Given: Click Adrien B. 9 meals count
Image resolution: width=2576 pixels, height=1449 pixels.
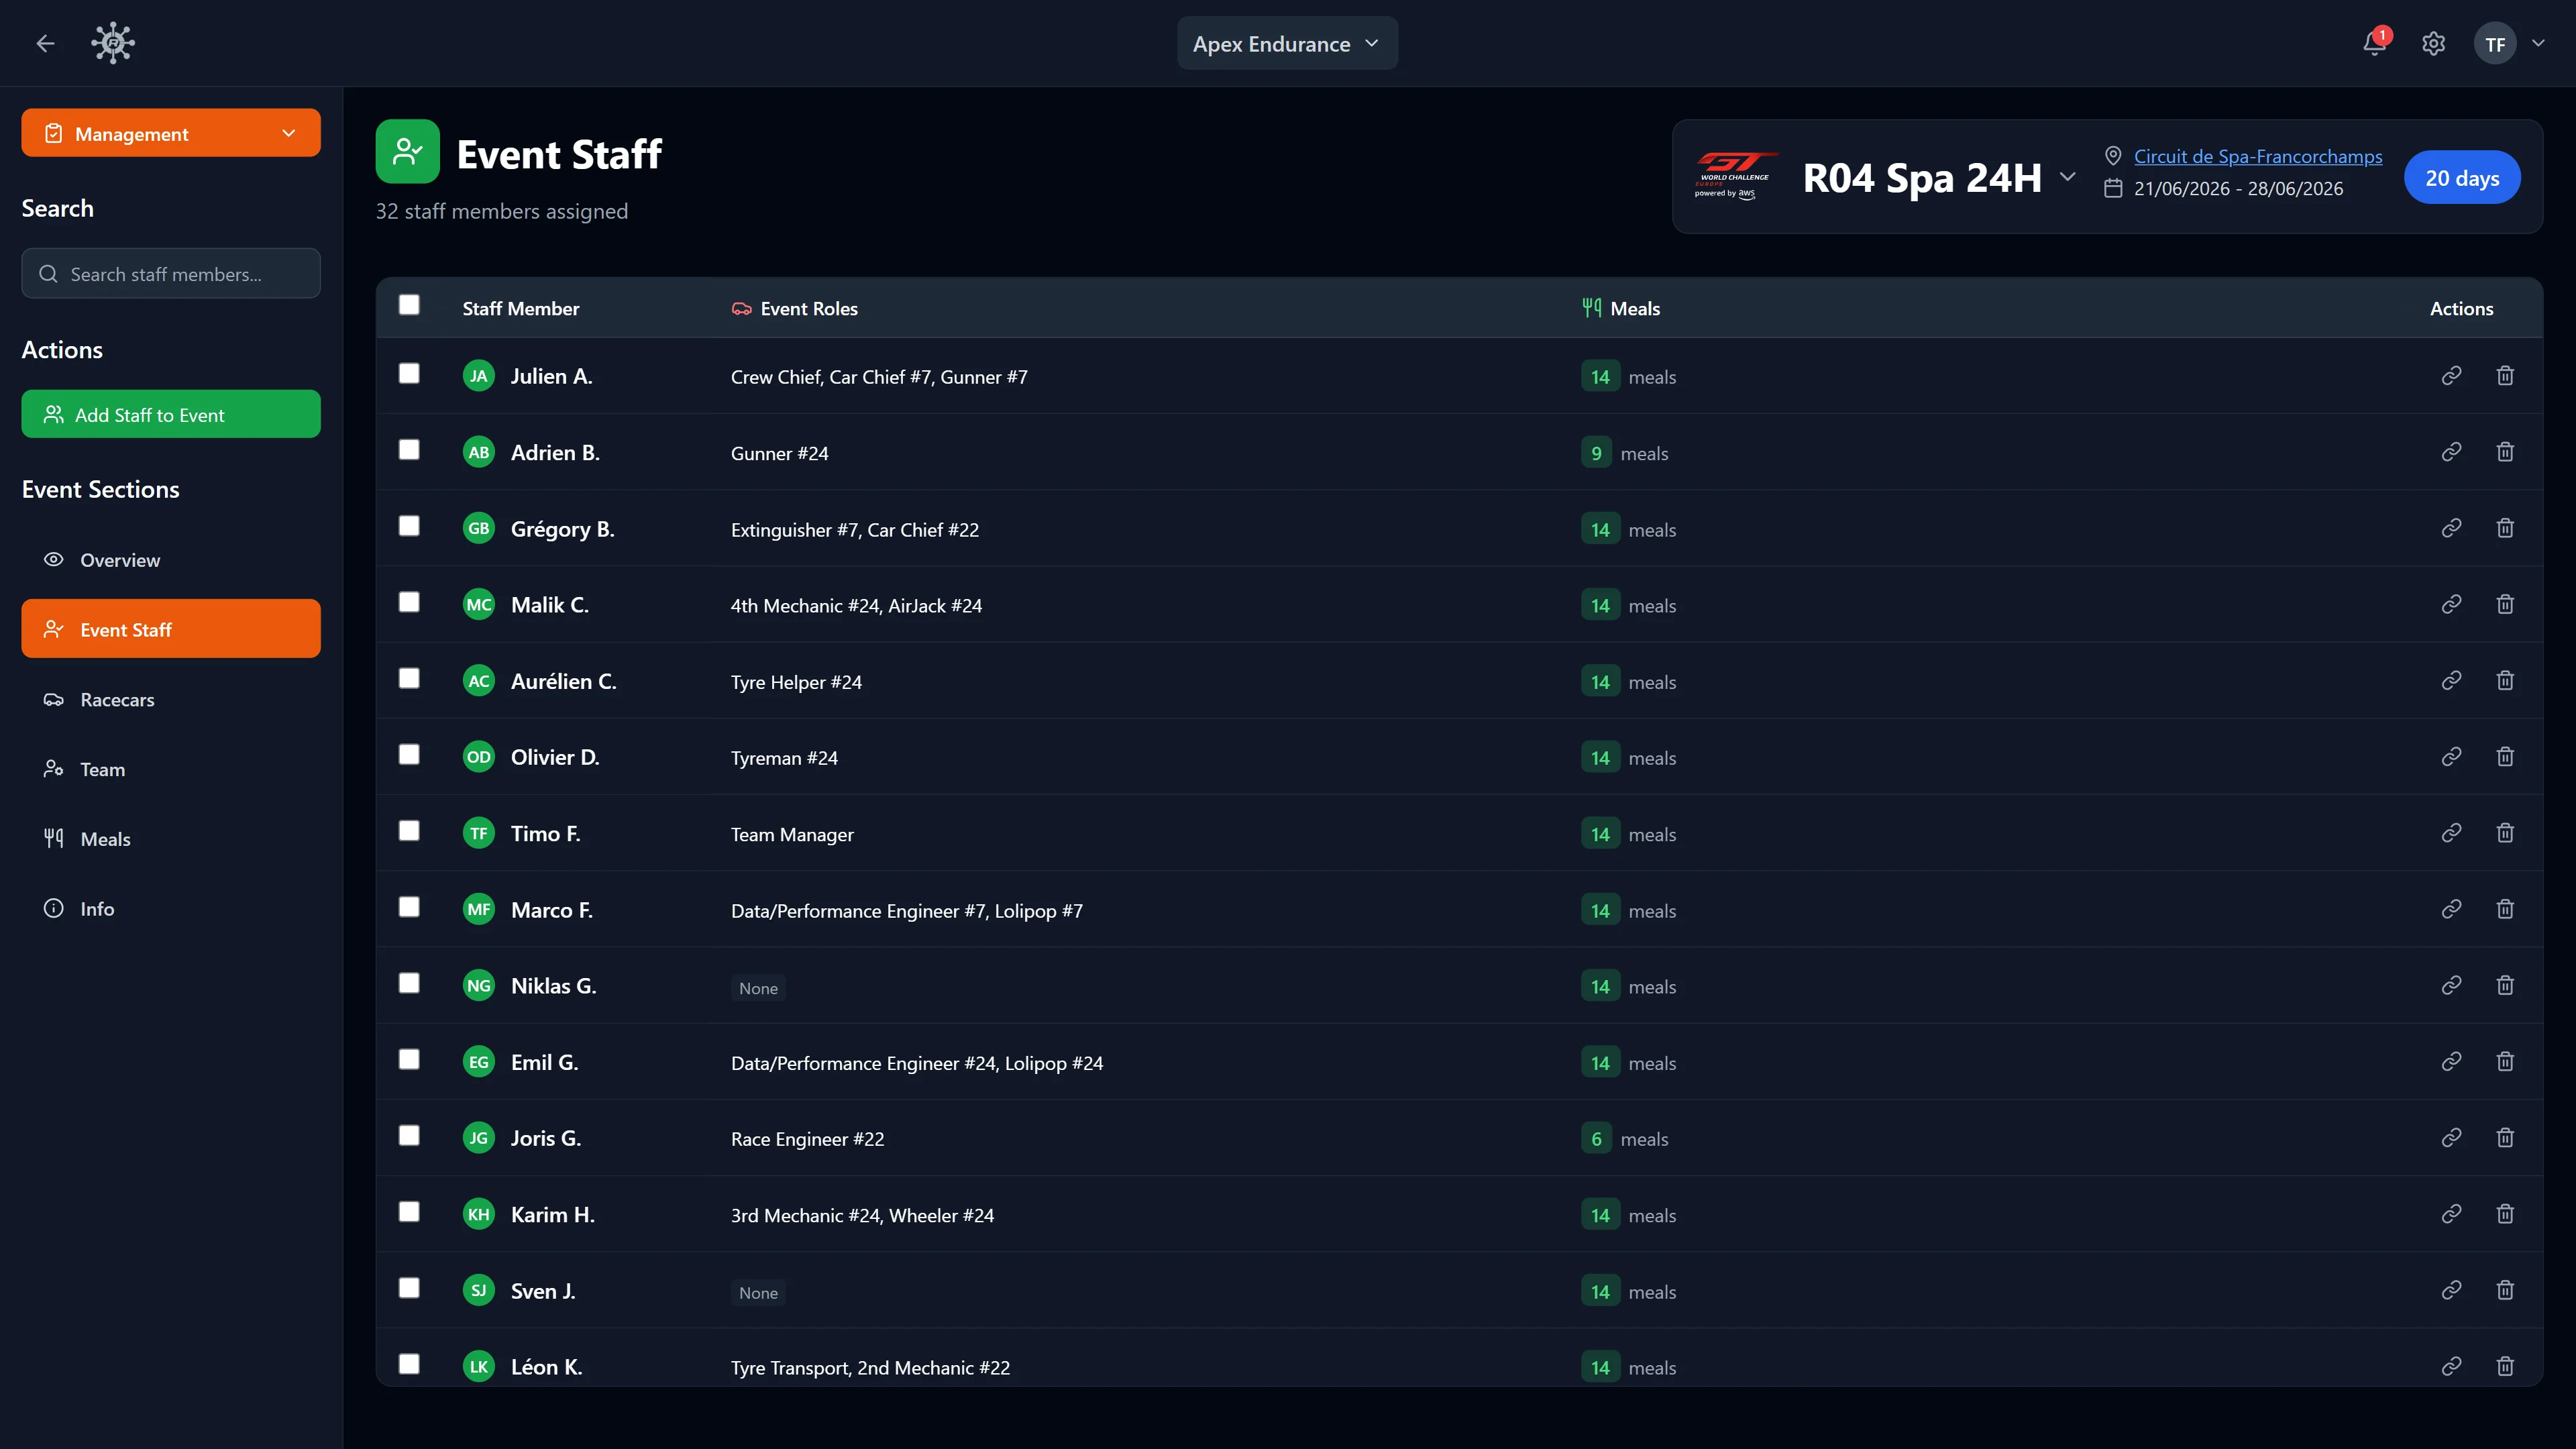Looking at the screenshot, I should (1596, 453).
